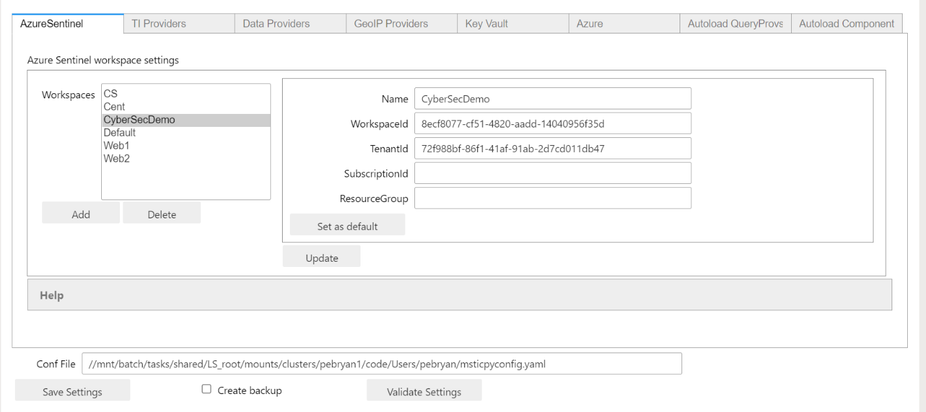Select CS workspace in list
This screenshot has width=926, height=412.
pyautogui.click(x=186, y=93)
